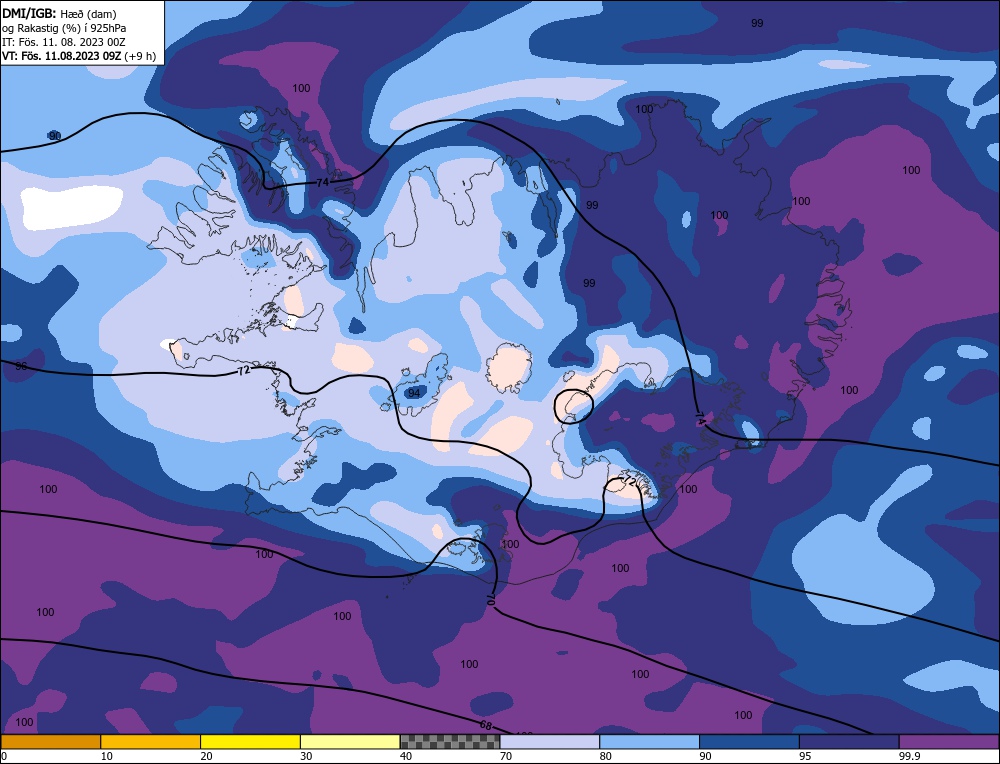Select the 70–80 lavender legend swatch
The height and width of the screenshot is (764, 1000).
tap(550, 742)
